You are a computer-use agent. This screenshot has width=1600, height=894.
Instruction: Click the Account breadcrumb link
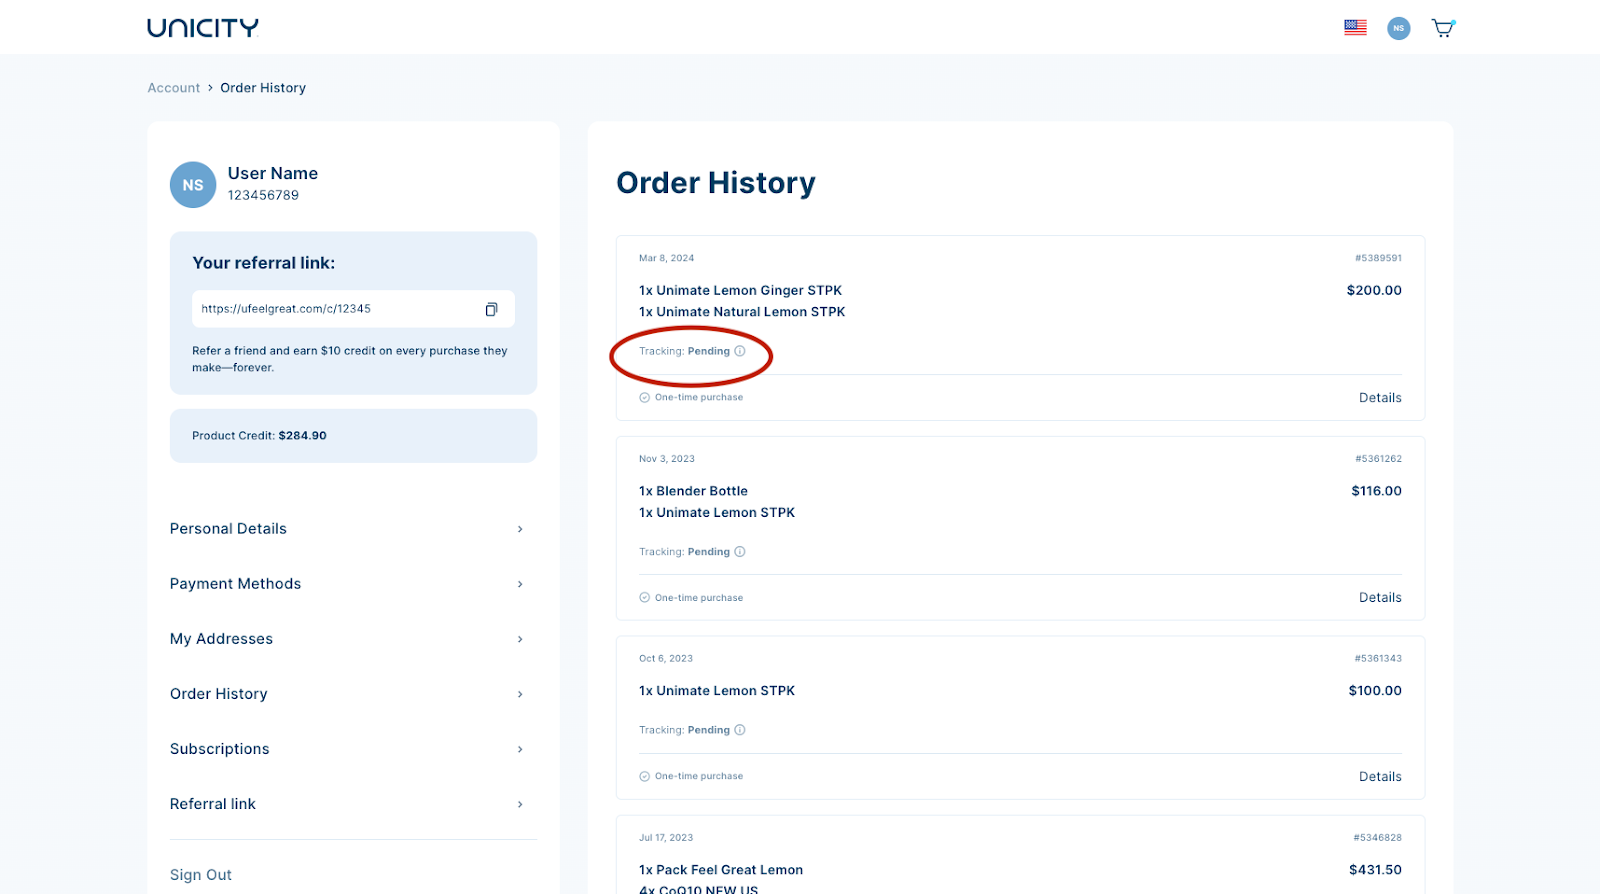[174, 88]
